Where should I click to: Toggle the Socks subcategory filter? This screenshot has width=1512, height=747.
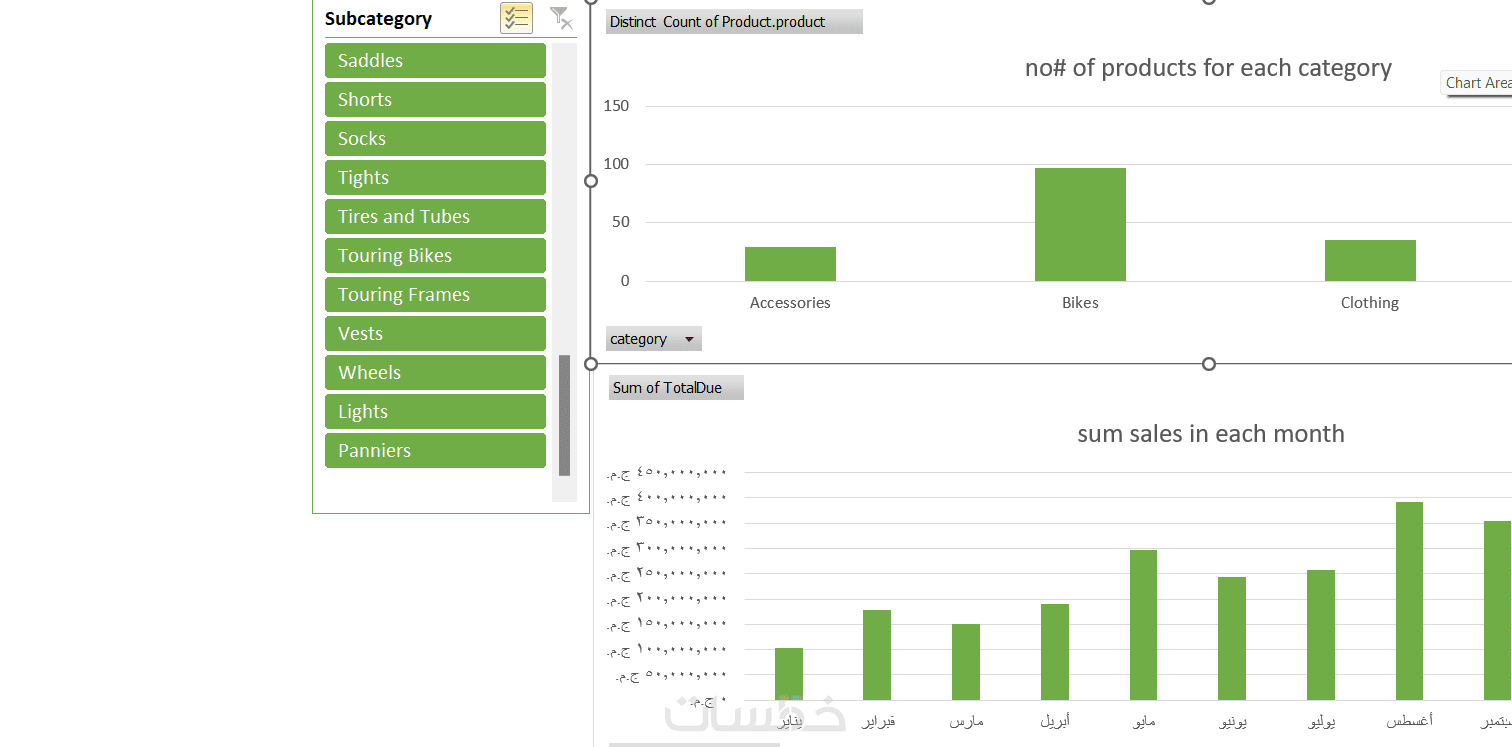point(435,139)
